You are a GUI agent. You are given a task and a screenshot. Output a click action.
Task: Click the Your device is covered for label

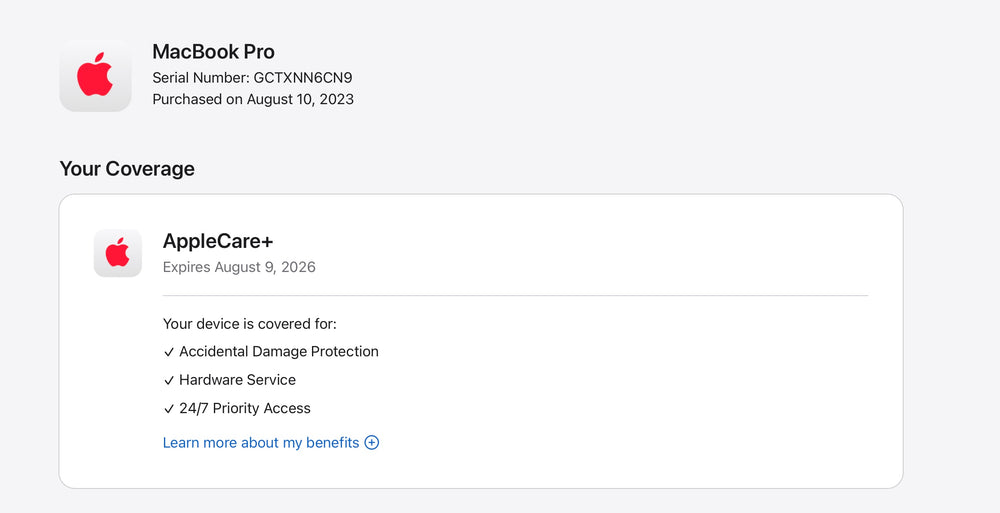point(250,324)
